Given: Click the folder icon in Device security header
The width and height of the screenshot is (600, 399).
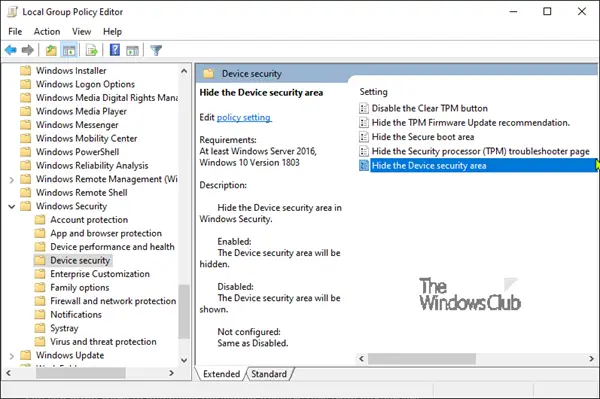Looking at the screenshot, I should click(x=209, y=73).
